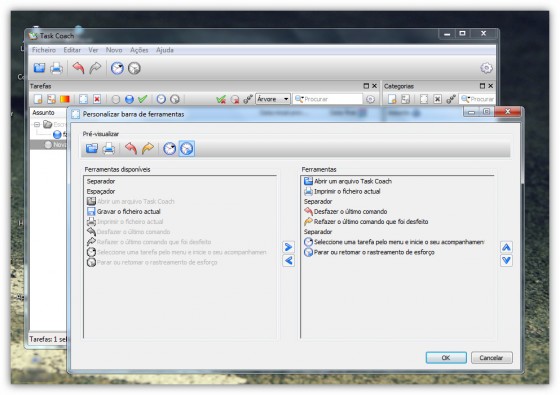
Task: Click new subcategory icon in Categorias toolbar
Action: point(405,99)
